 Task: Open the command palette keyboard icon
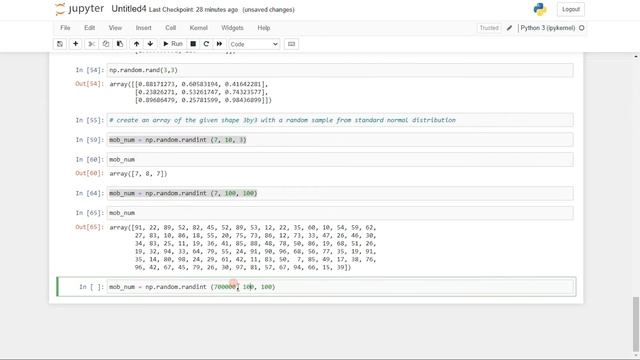click(291, 44)
